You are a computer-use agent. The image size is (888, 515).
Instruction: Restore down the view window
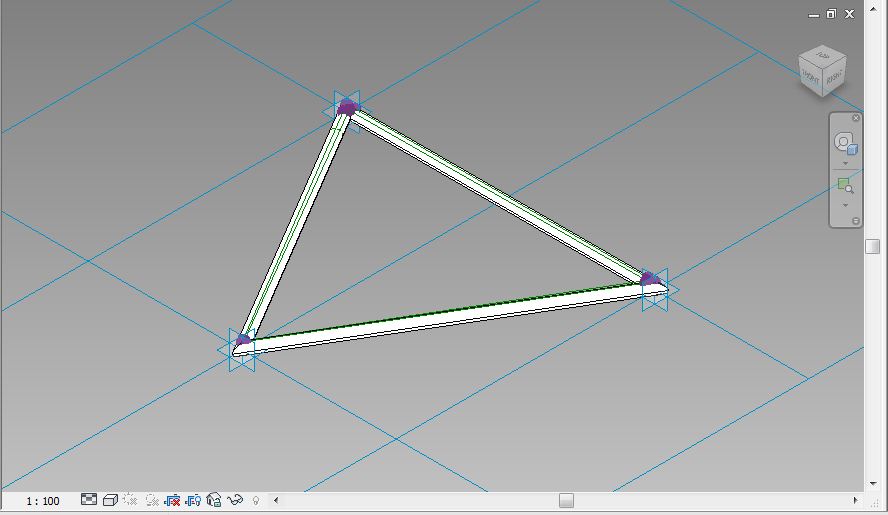pos(831,14)
